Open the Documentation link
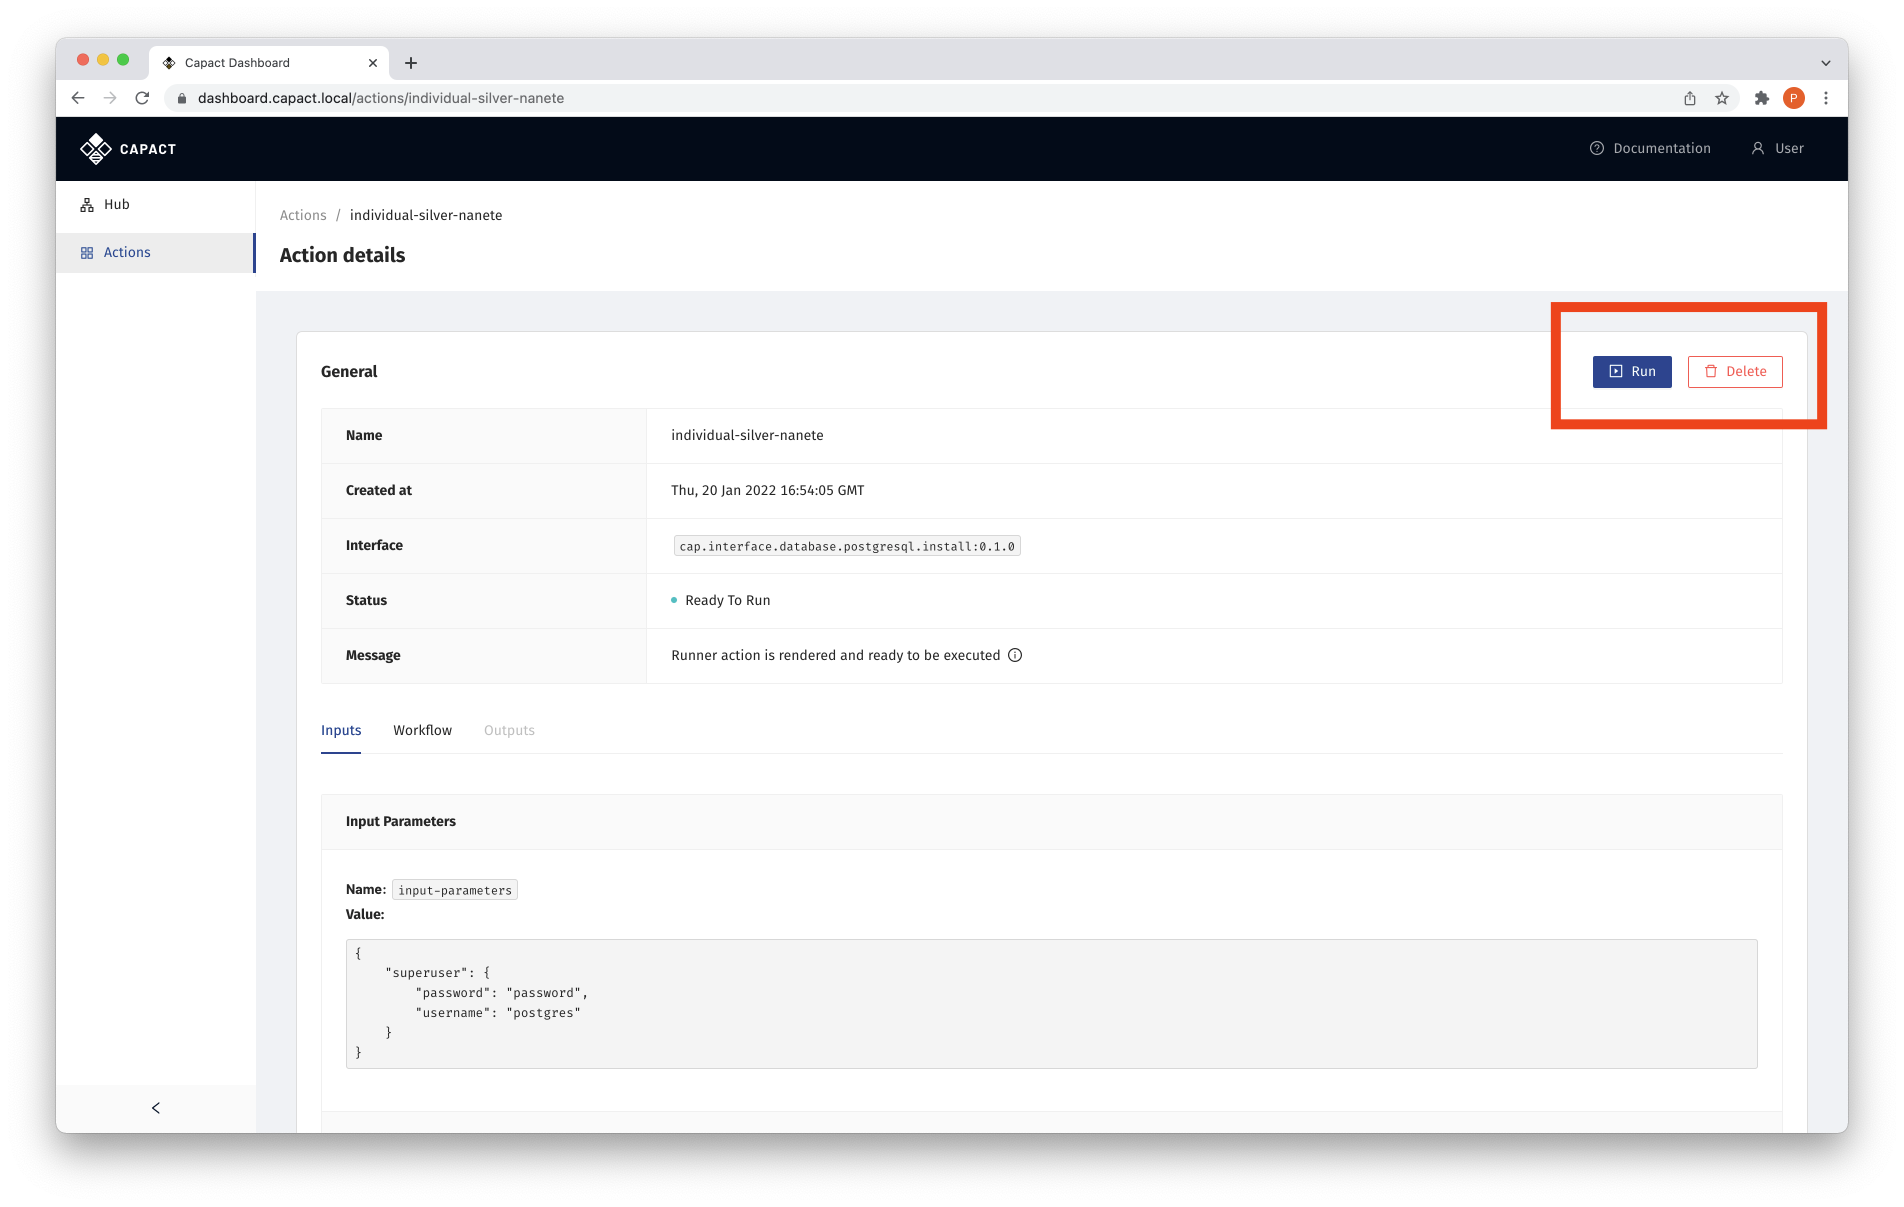1904x1207 pixels. point(1651,148)
